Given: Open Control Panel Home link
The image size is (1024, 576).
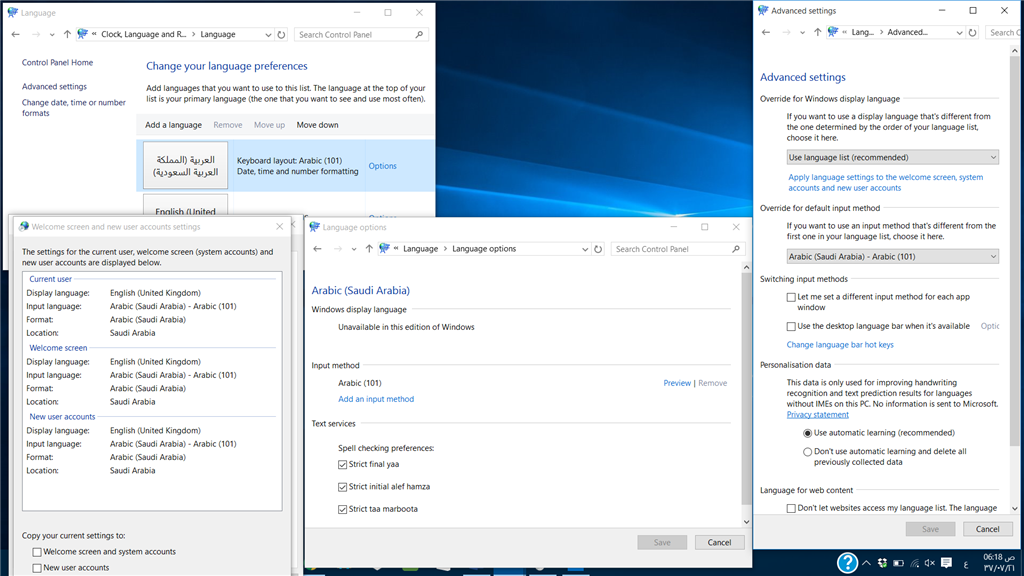Looking at the screenshot, I should tap(57, 63).
